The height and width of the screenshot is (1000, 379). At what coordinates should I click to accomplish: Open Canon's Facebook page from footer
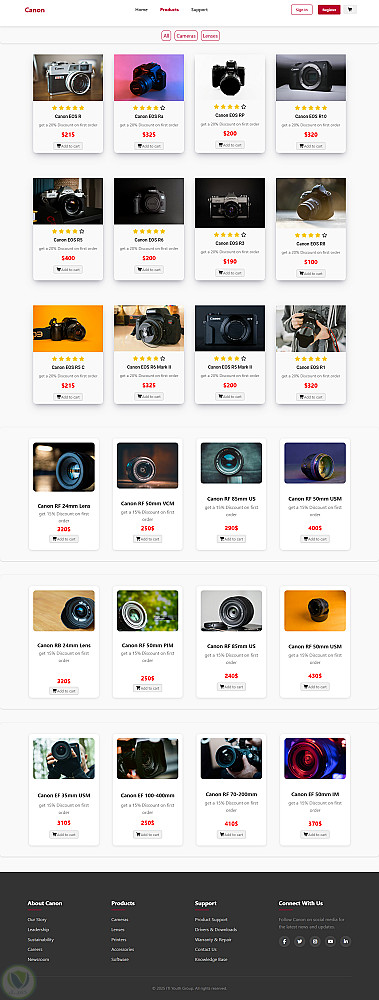pyautogui.click(x=285, y=941)
